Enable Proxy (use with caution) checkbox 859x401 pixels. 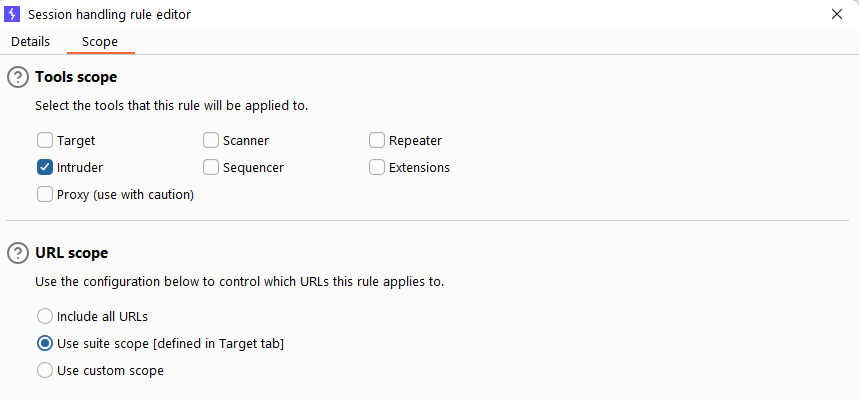coord(45,194)
